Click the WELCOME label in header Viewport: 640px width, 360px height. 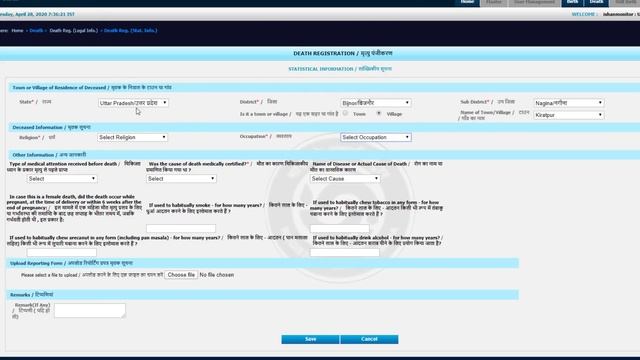[x=584, y=14]
